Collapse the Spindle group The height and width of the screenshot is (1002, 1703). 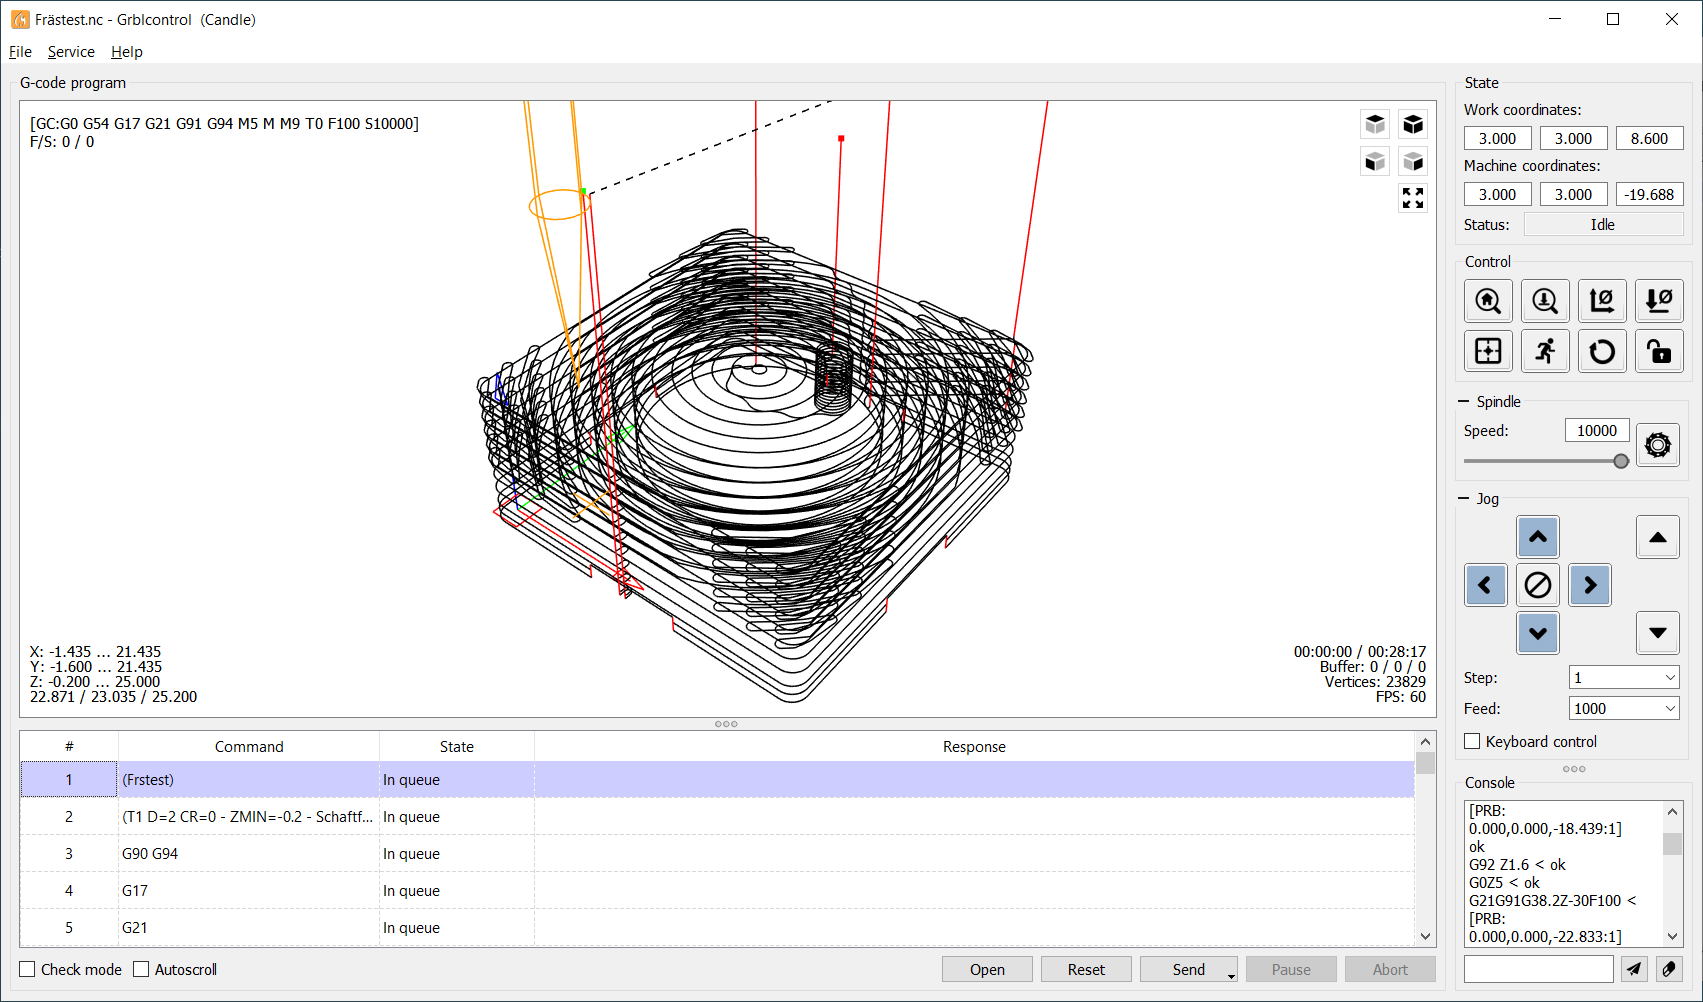(1465, 402)
